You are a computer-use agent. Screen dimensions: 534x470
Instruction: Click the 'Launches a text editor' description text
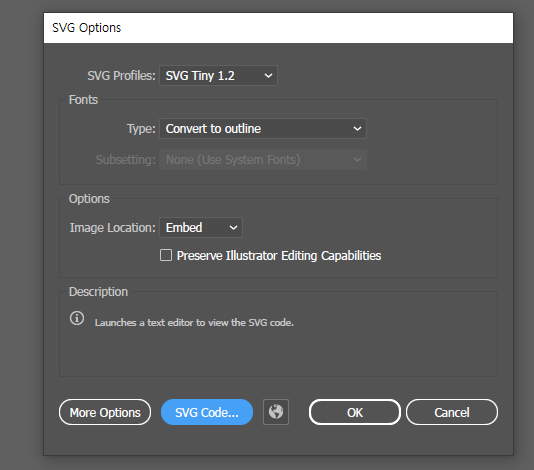click(x=194, y=323)
